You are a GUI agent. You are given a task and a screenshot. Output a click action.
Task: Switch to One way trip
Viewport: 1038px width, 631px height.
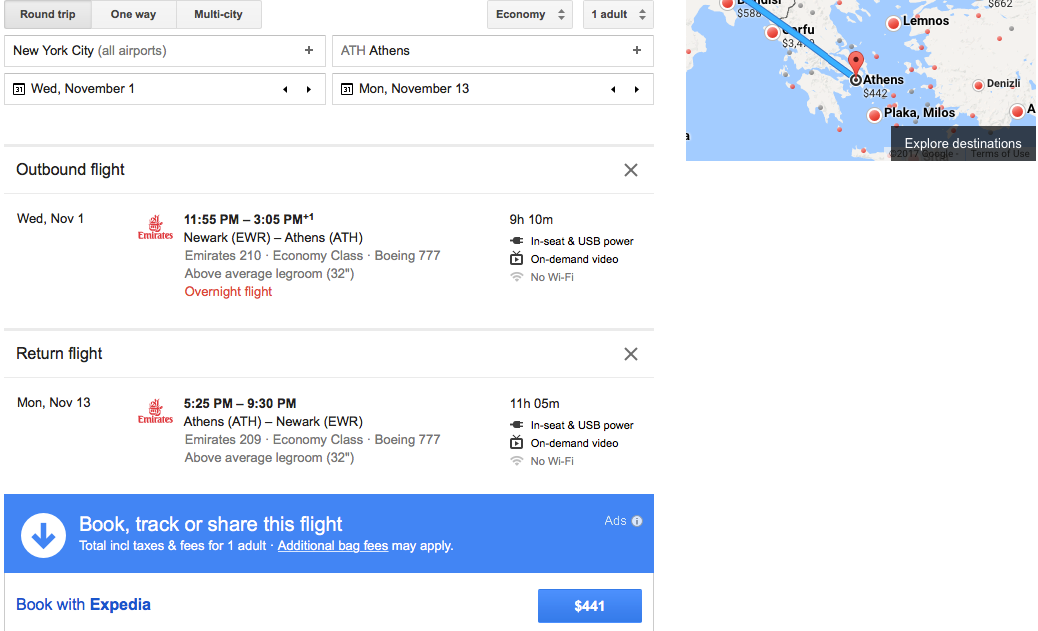134,15
